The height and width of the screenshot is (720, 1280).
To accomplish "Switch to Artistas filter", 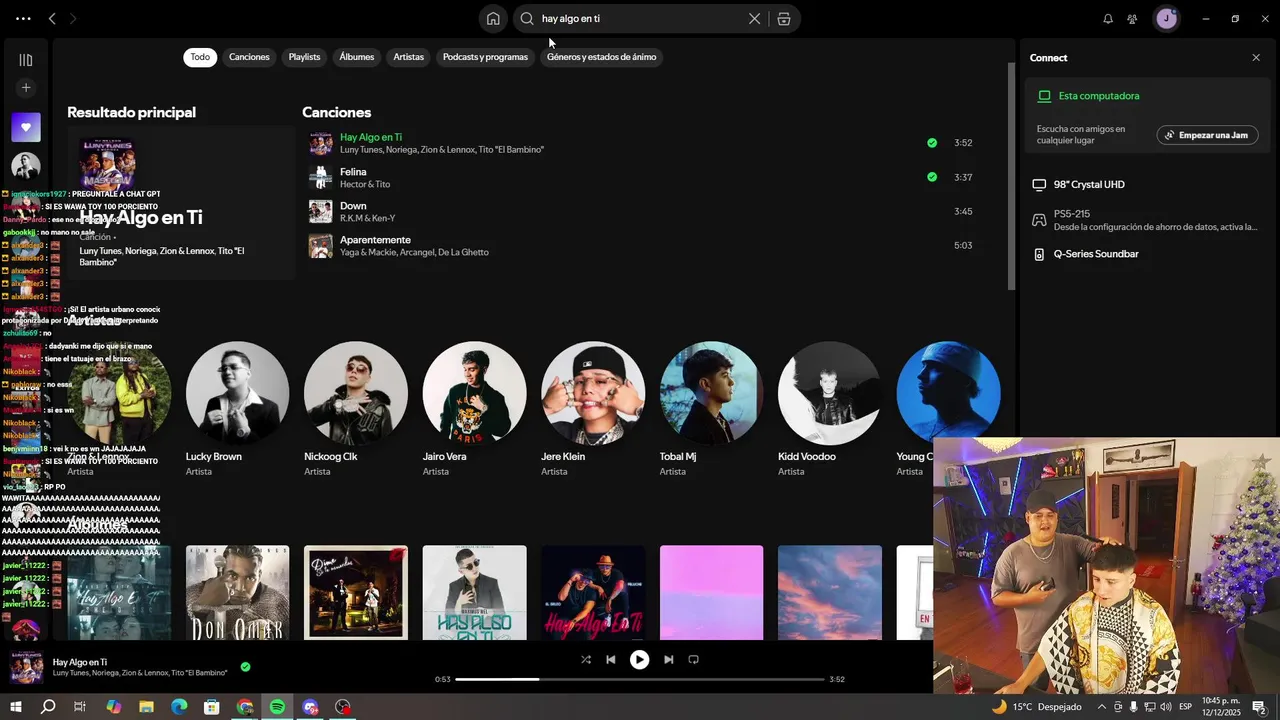I will (x=408, y=57).
